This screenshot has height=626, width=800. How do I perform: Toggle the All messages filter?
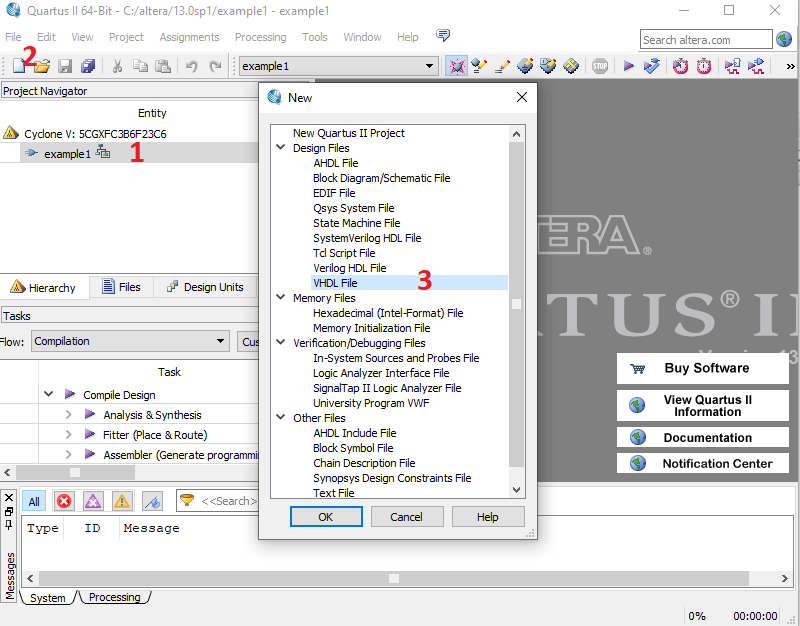point(34,502)
